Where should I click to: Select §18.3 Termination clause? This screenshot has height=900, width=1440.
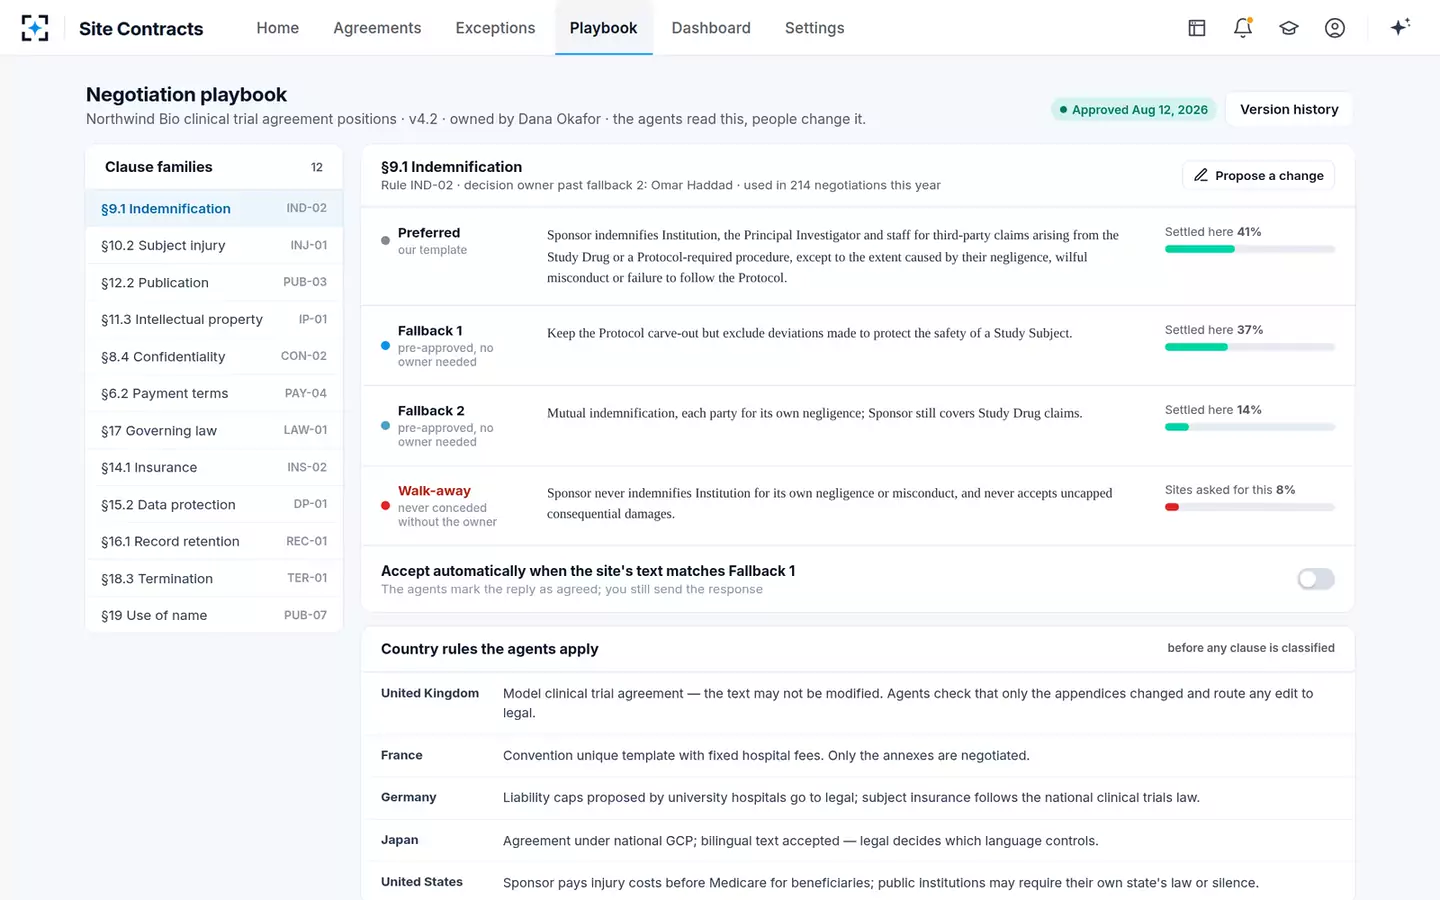pos(214,578)
